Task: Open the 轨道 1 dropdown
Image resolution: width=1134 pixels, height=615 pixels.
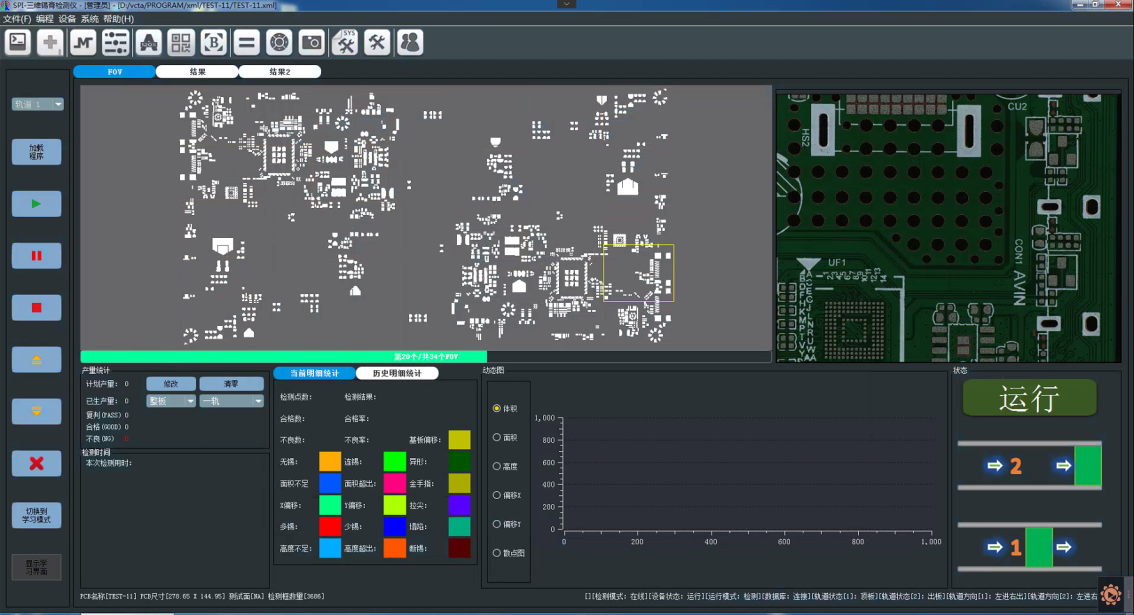Action: click(38, 104)
